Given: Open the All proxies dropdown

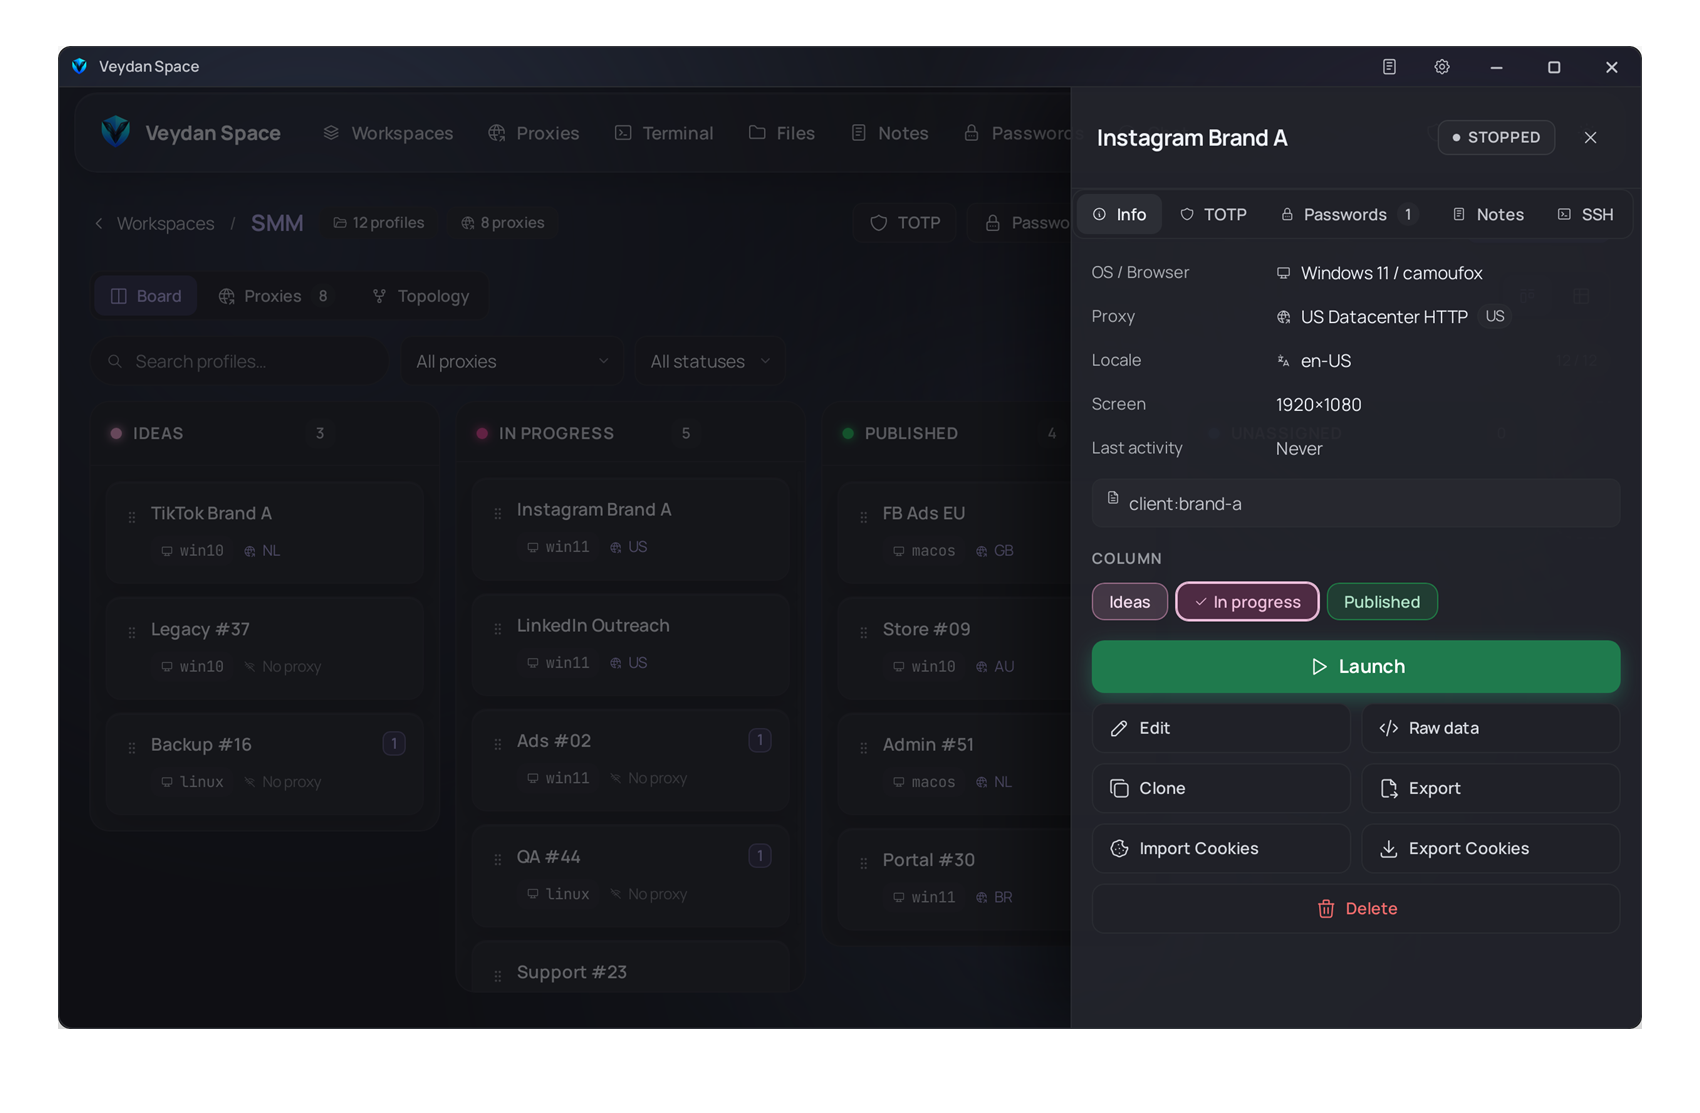Looking at the screenshot, I should (512, 361).
